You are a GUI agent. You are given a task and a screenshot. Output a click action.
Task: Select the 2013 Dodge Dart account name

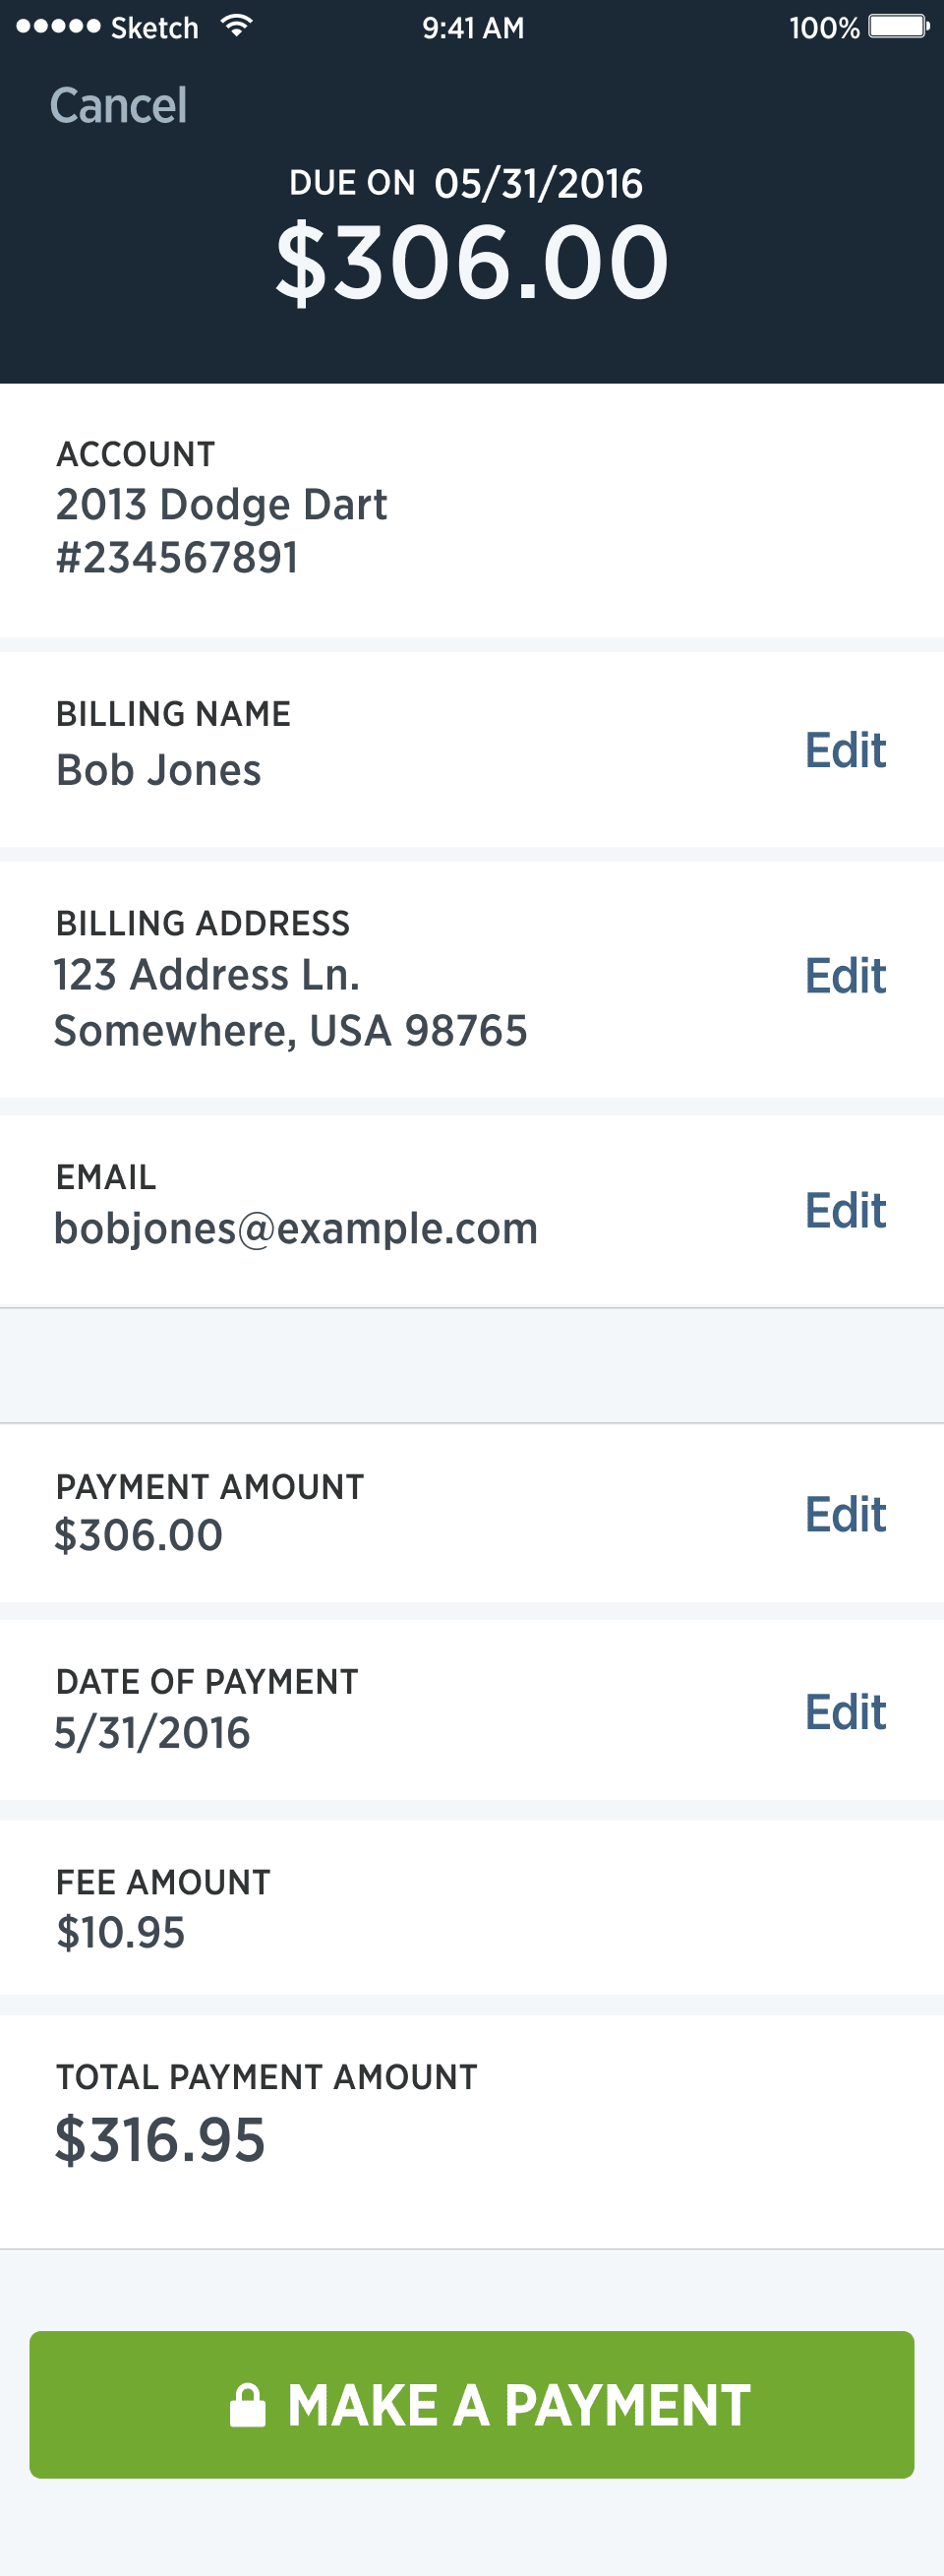221,505
